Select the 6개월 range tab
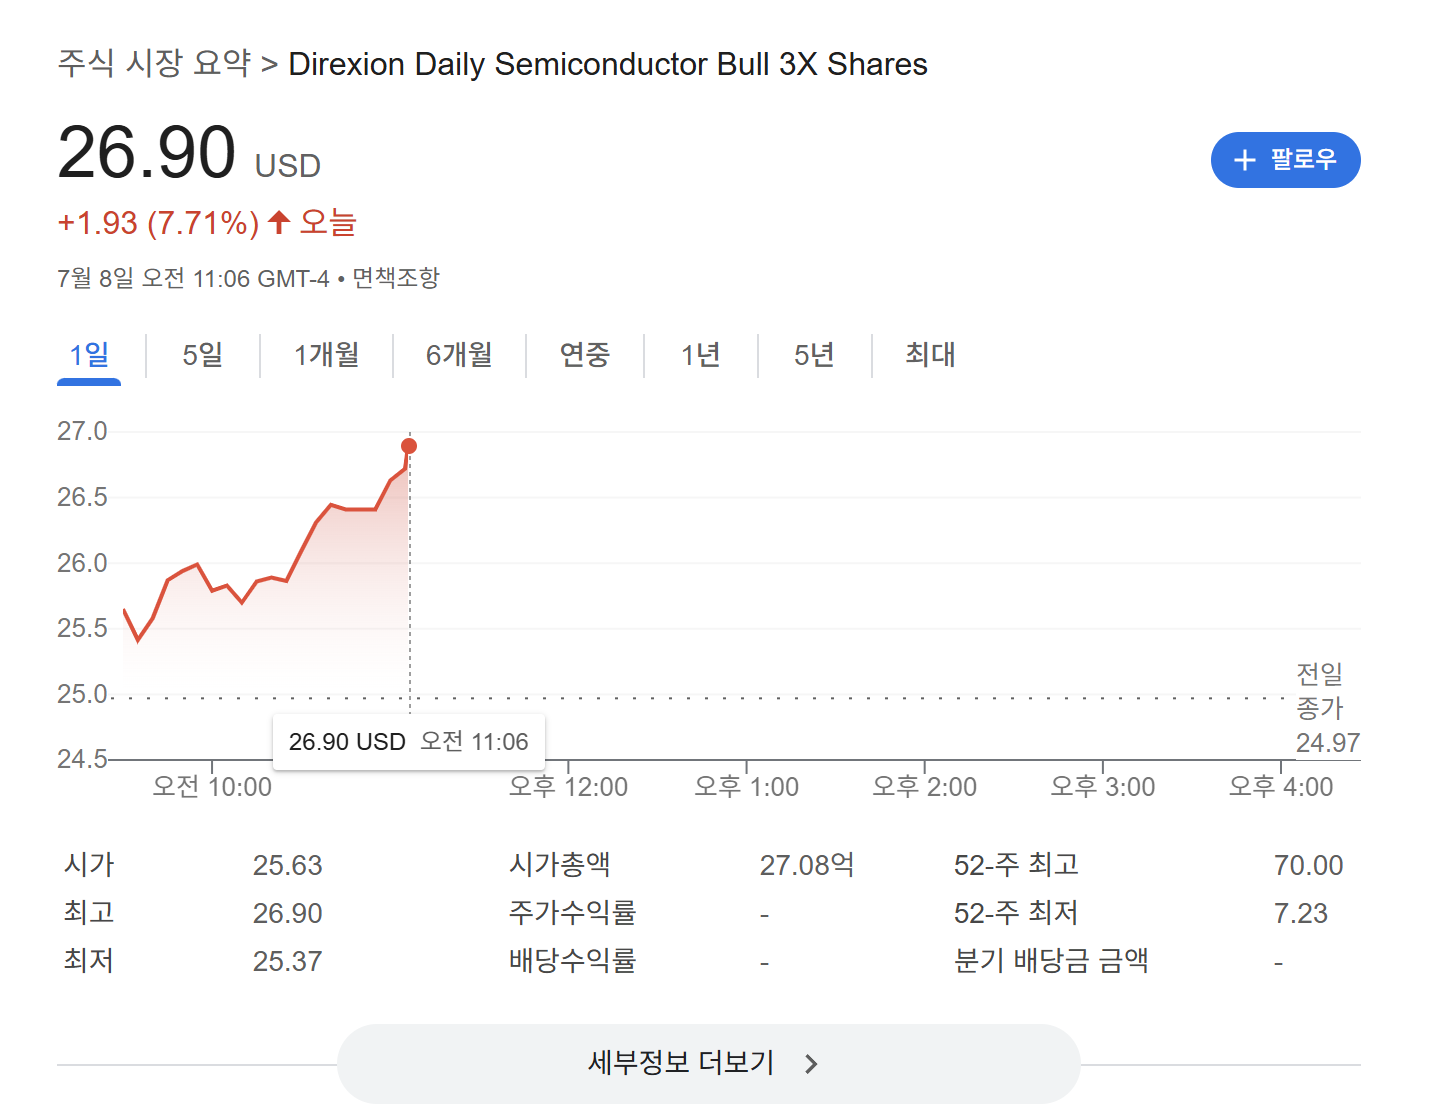This screenshot has width=1443, height=1109. point(459,355)
